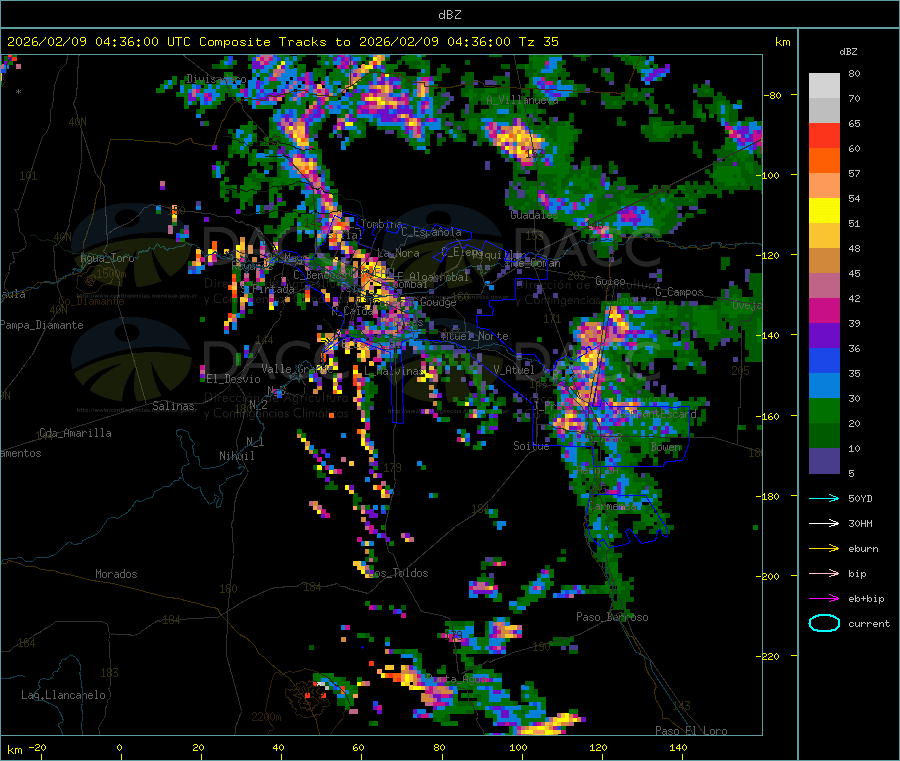
Task: Click the 140 tick on horizontal km axis
Action: 678,747
